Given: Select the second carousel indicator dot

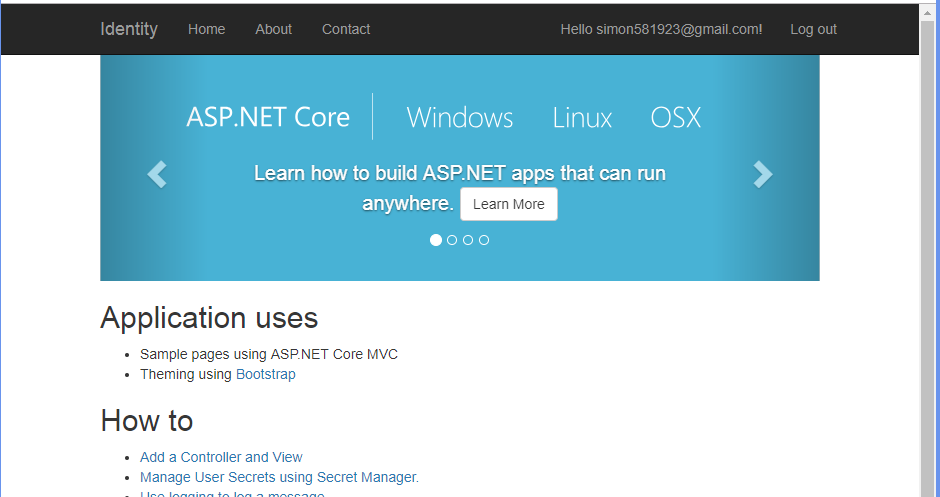Looking at the screenshot, I should click(x=452, y=240).
